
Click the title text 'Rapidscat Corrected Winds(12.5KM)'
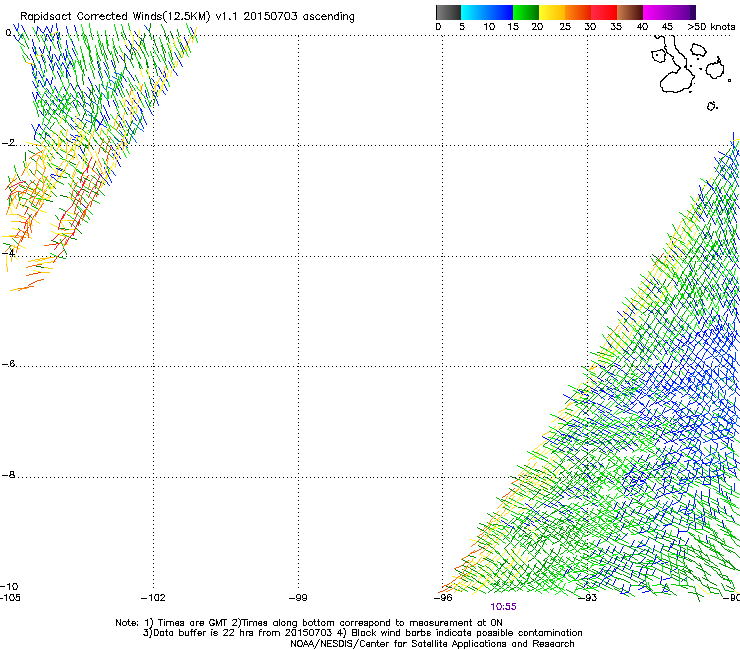coord(115,17)
